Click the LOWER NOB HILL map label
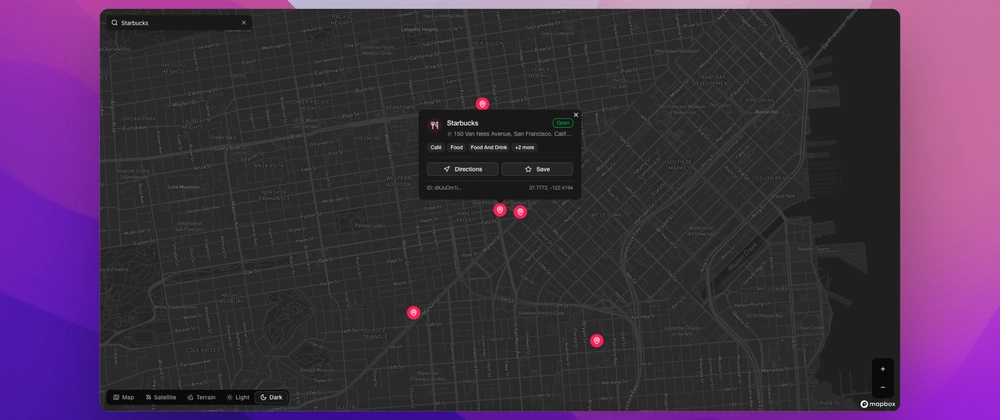Screen dimensions: 1000x420 [540, 72]
